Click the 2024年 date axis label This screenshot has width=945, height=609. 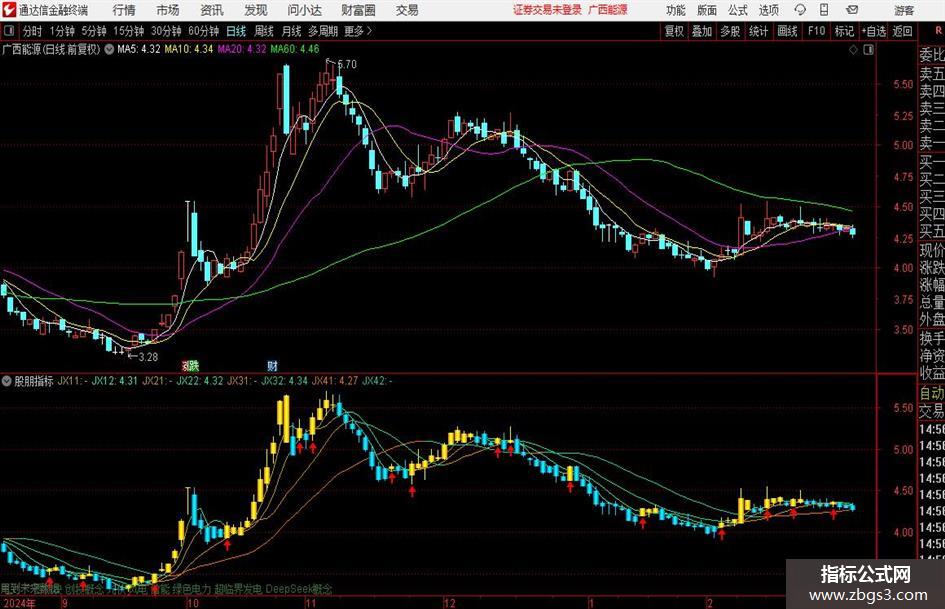pos(19,603)
